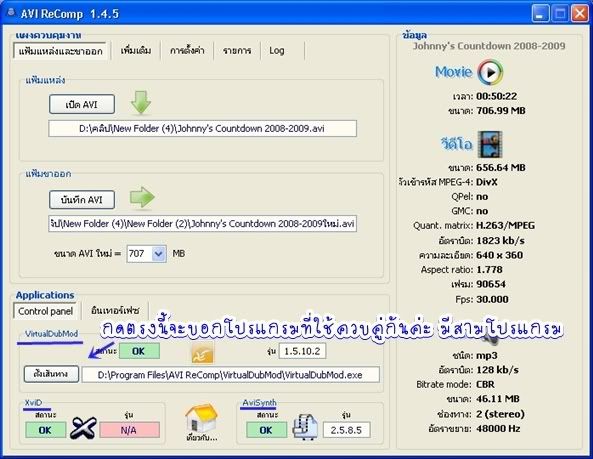Click the green right arrow icon
Screen dimensions: 593x459
coord(142,197)
